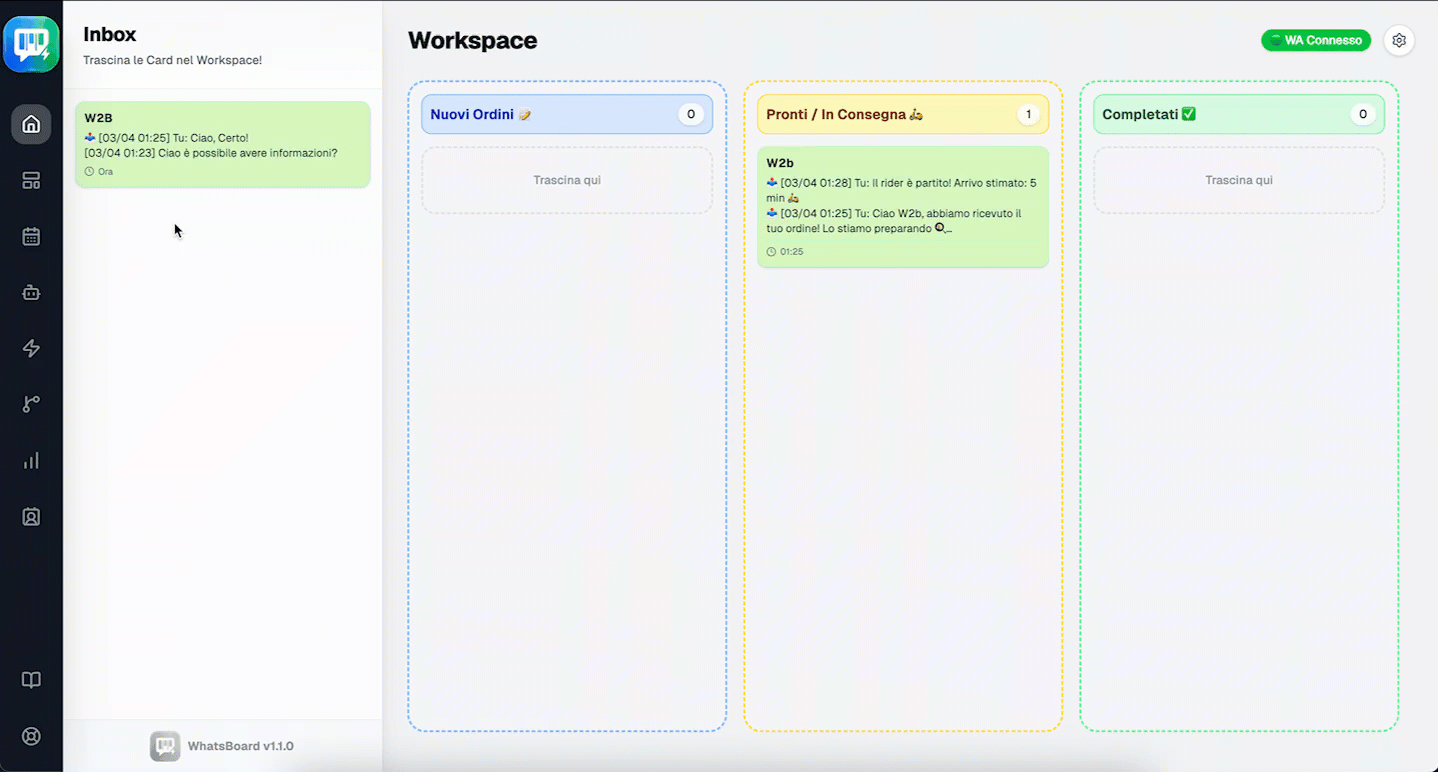This screenshot has width=1438, height=772.
Task: Click the Pronti / In Consegna column header
Action: (903, 114)
